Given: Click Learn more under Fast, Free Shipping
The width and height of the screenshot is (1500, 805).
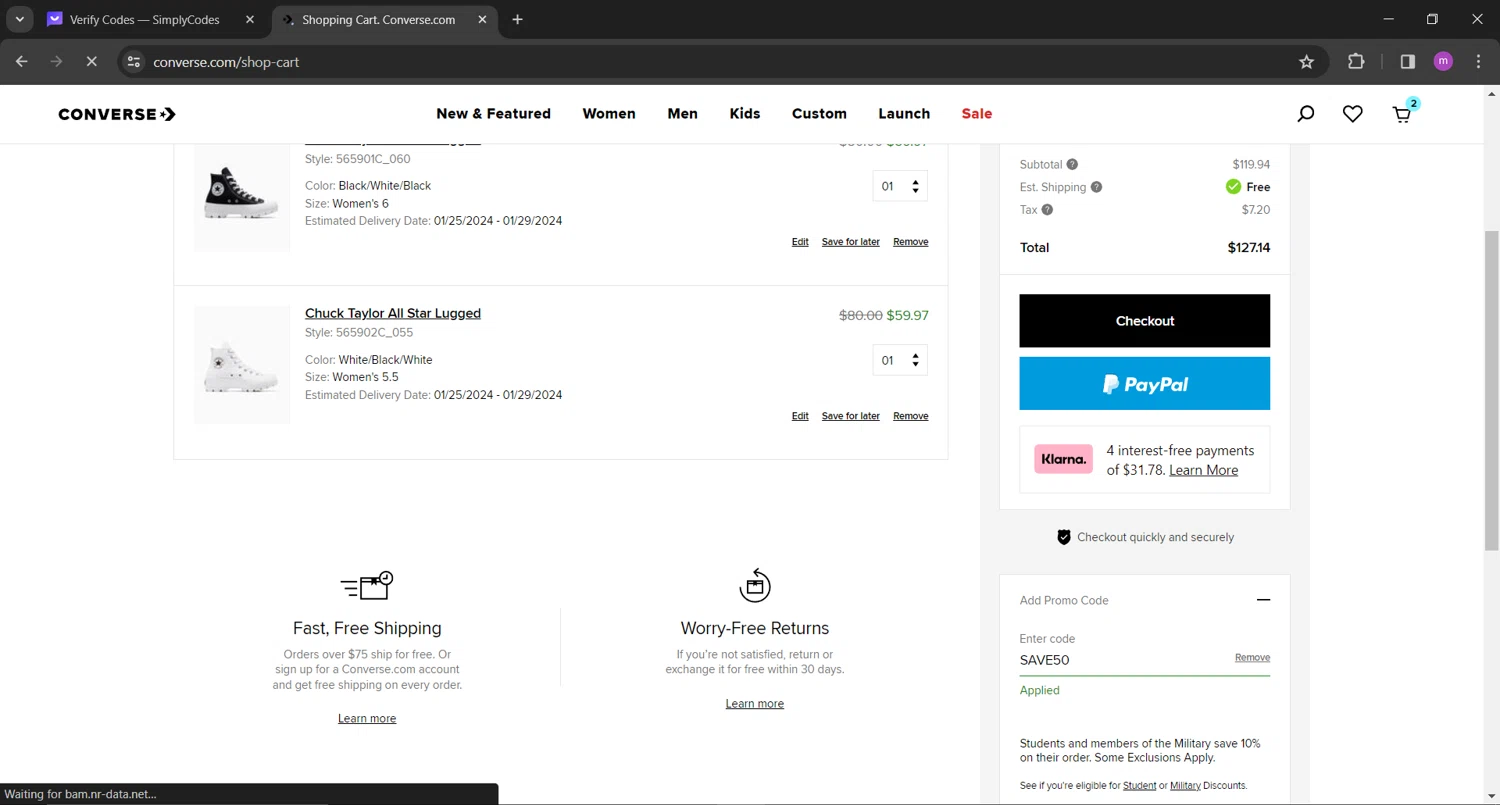Looking at the screenshot, I should tap(367, 719).
